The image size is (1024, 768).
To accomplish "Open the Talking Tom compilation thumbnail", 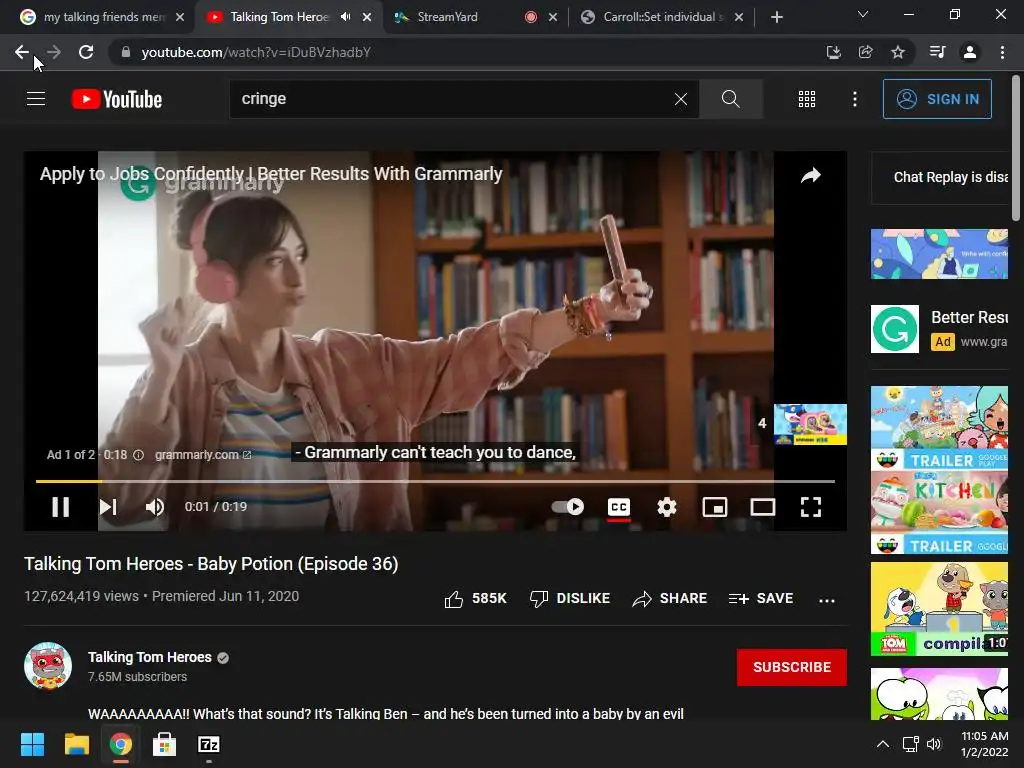I will 939,609.
